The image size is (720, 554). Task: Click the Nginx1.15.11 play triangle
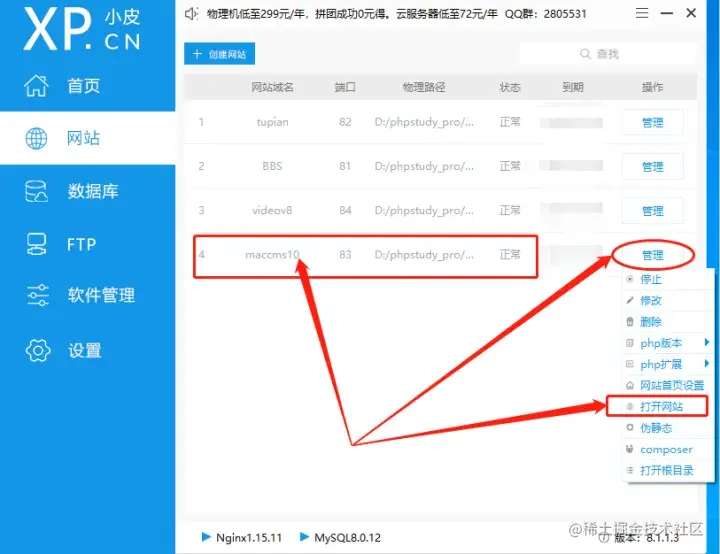206,537
